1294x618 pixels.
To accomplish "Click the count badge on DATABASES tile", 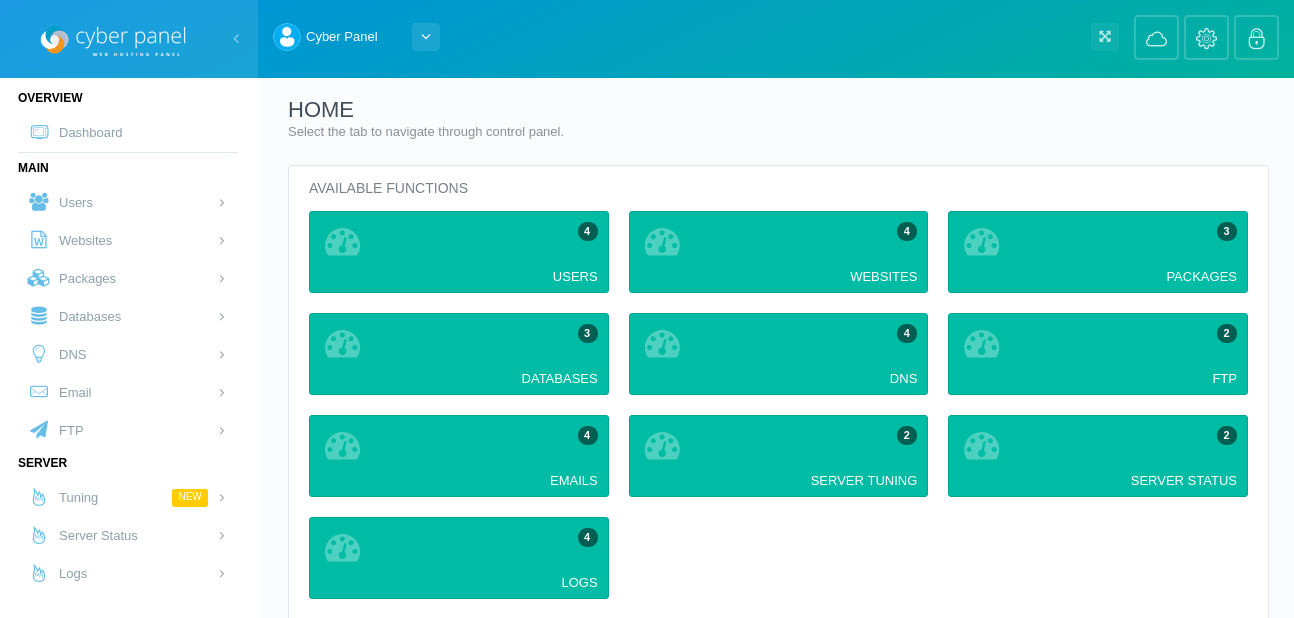I will pos(588,333).
